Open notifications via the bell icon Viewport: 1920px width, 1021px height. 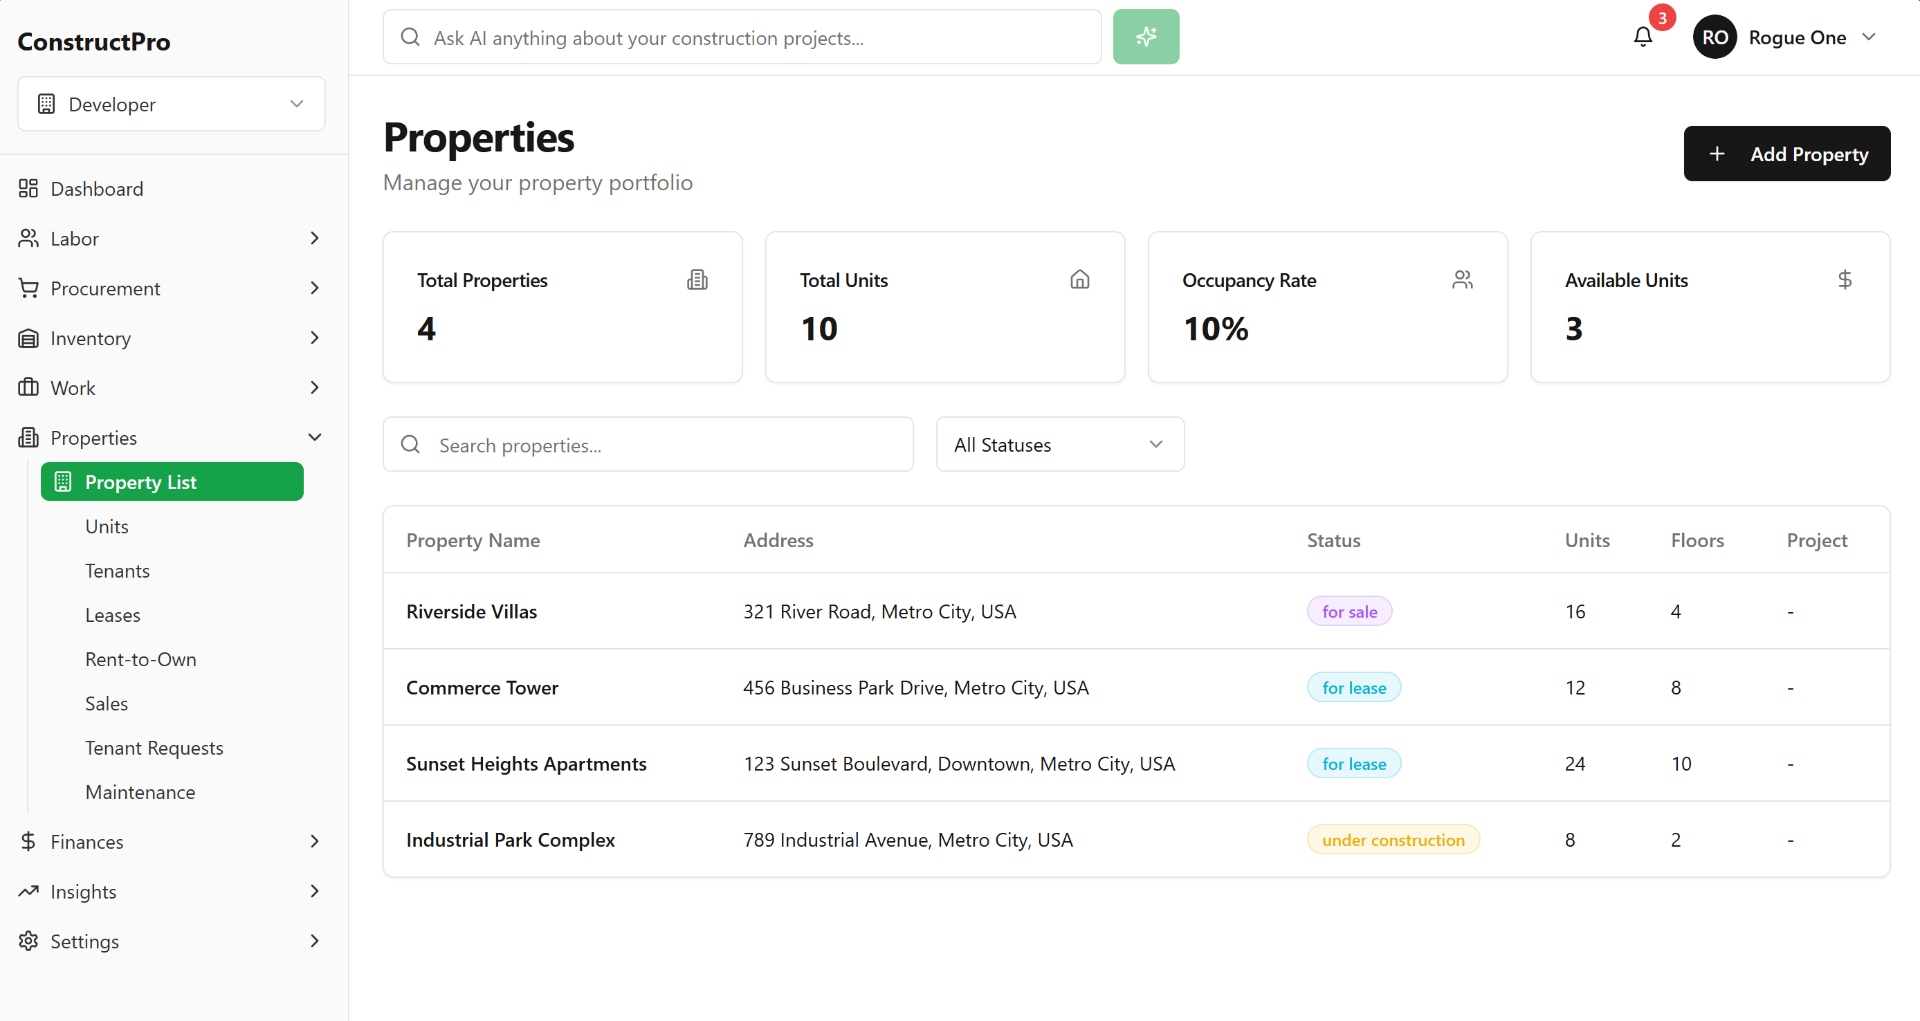coord(1643,36)
